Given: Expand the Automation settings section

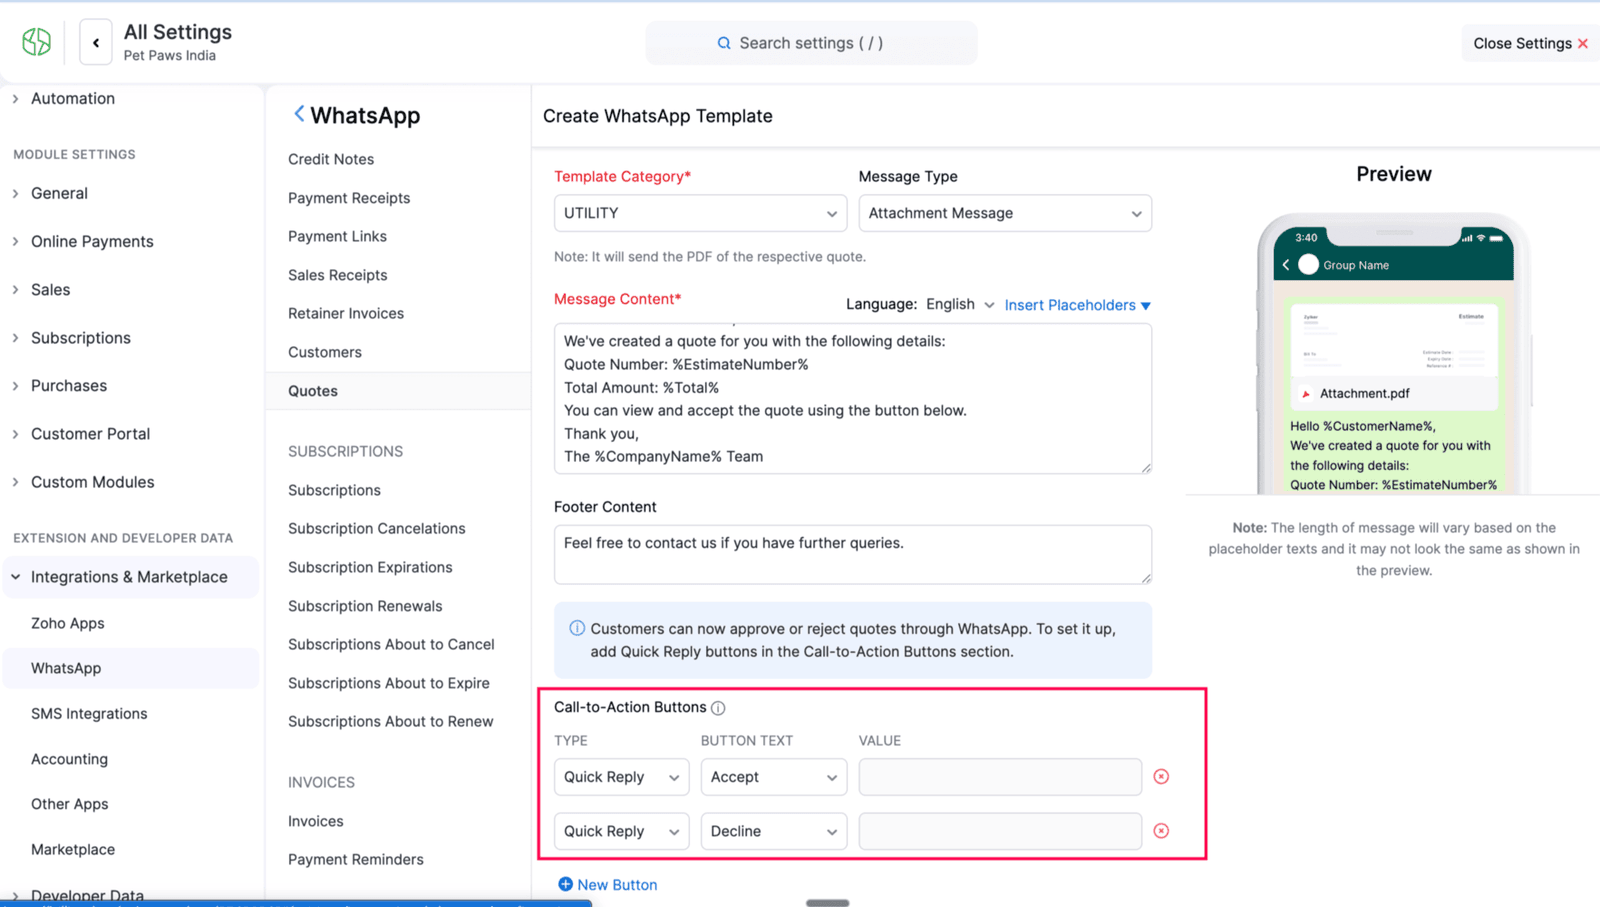Looking at the screenshot, I should [x=16, y=98].
